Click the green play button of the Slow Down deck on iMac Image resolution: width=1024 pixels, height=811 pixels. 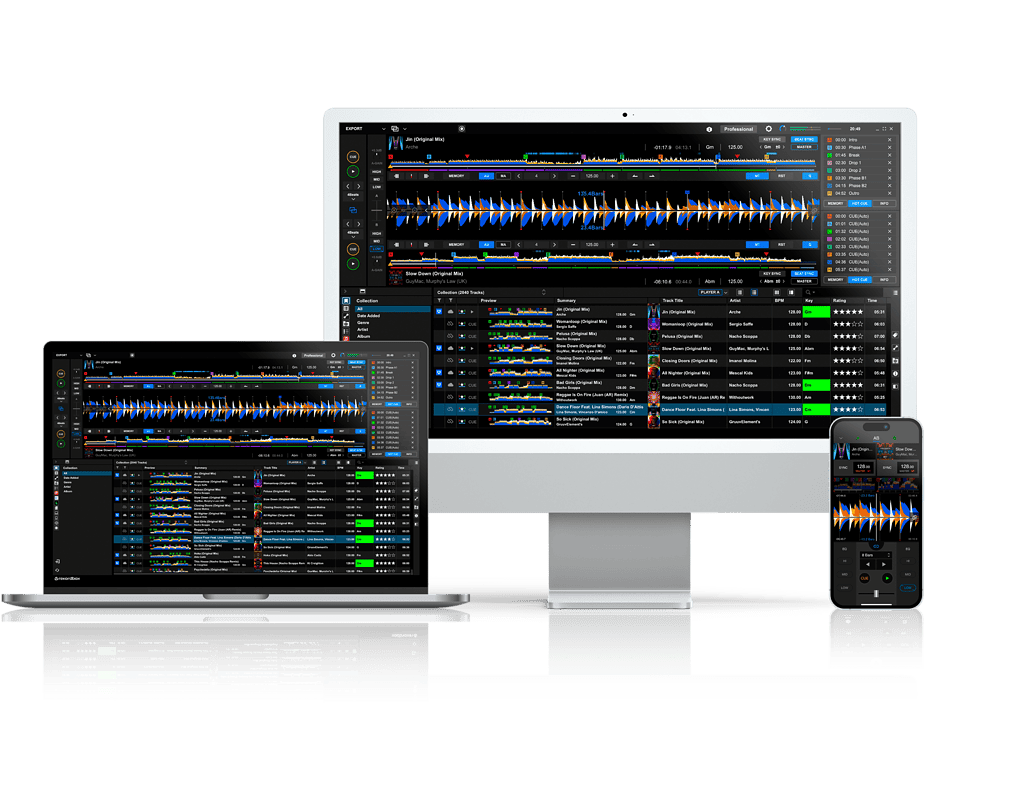353,264
